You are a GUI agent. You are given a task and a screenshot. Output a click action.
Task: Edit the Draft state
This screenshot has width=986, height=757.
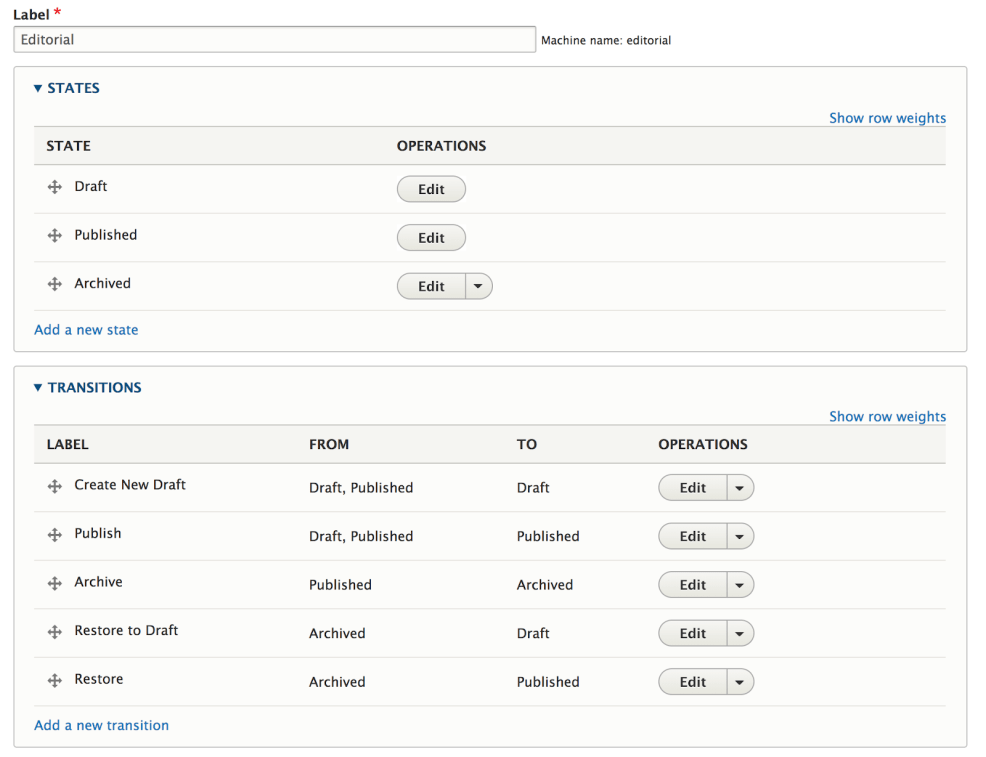431,189
